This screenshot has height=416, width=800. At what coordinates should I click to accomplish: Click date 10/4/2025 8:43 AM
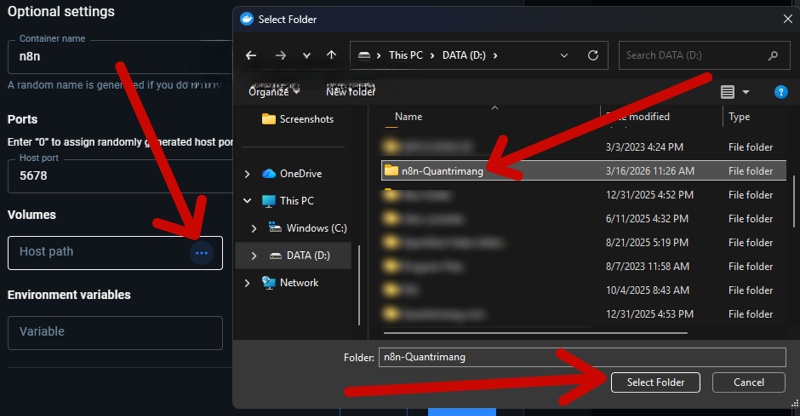click(647, 290)
